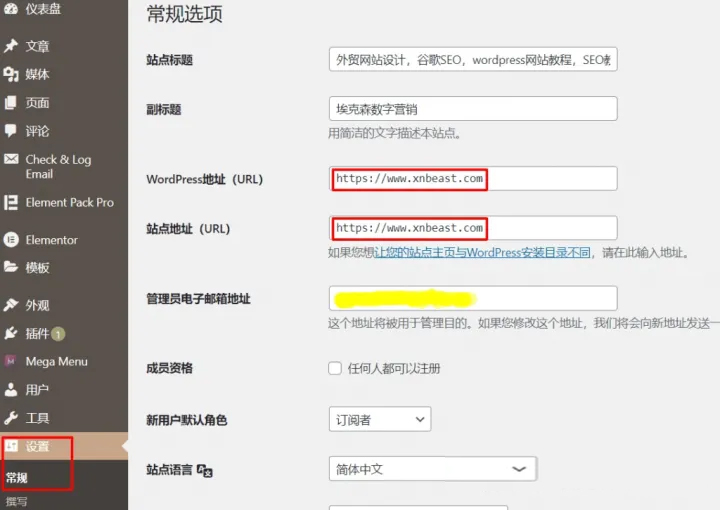Screen dimensions: 720x510
Task: Open Check & Log Email menu
Action: (x=58, y=167)
